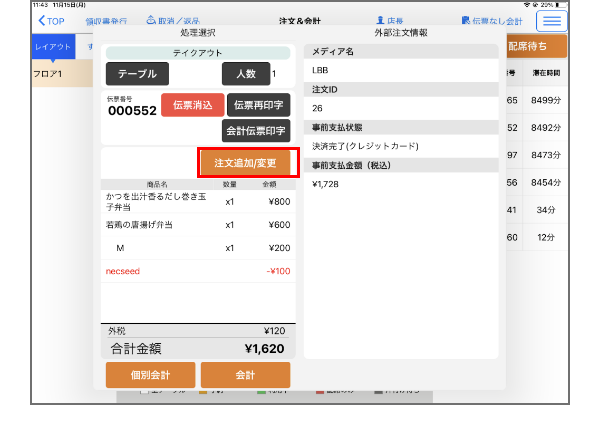Tap 領収書発行 in the top bar
The image size is (600, 421).
click(106, 20)
